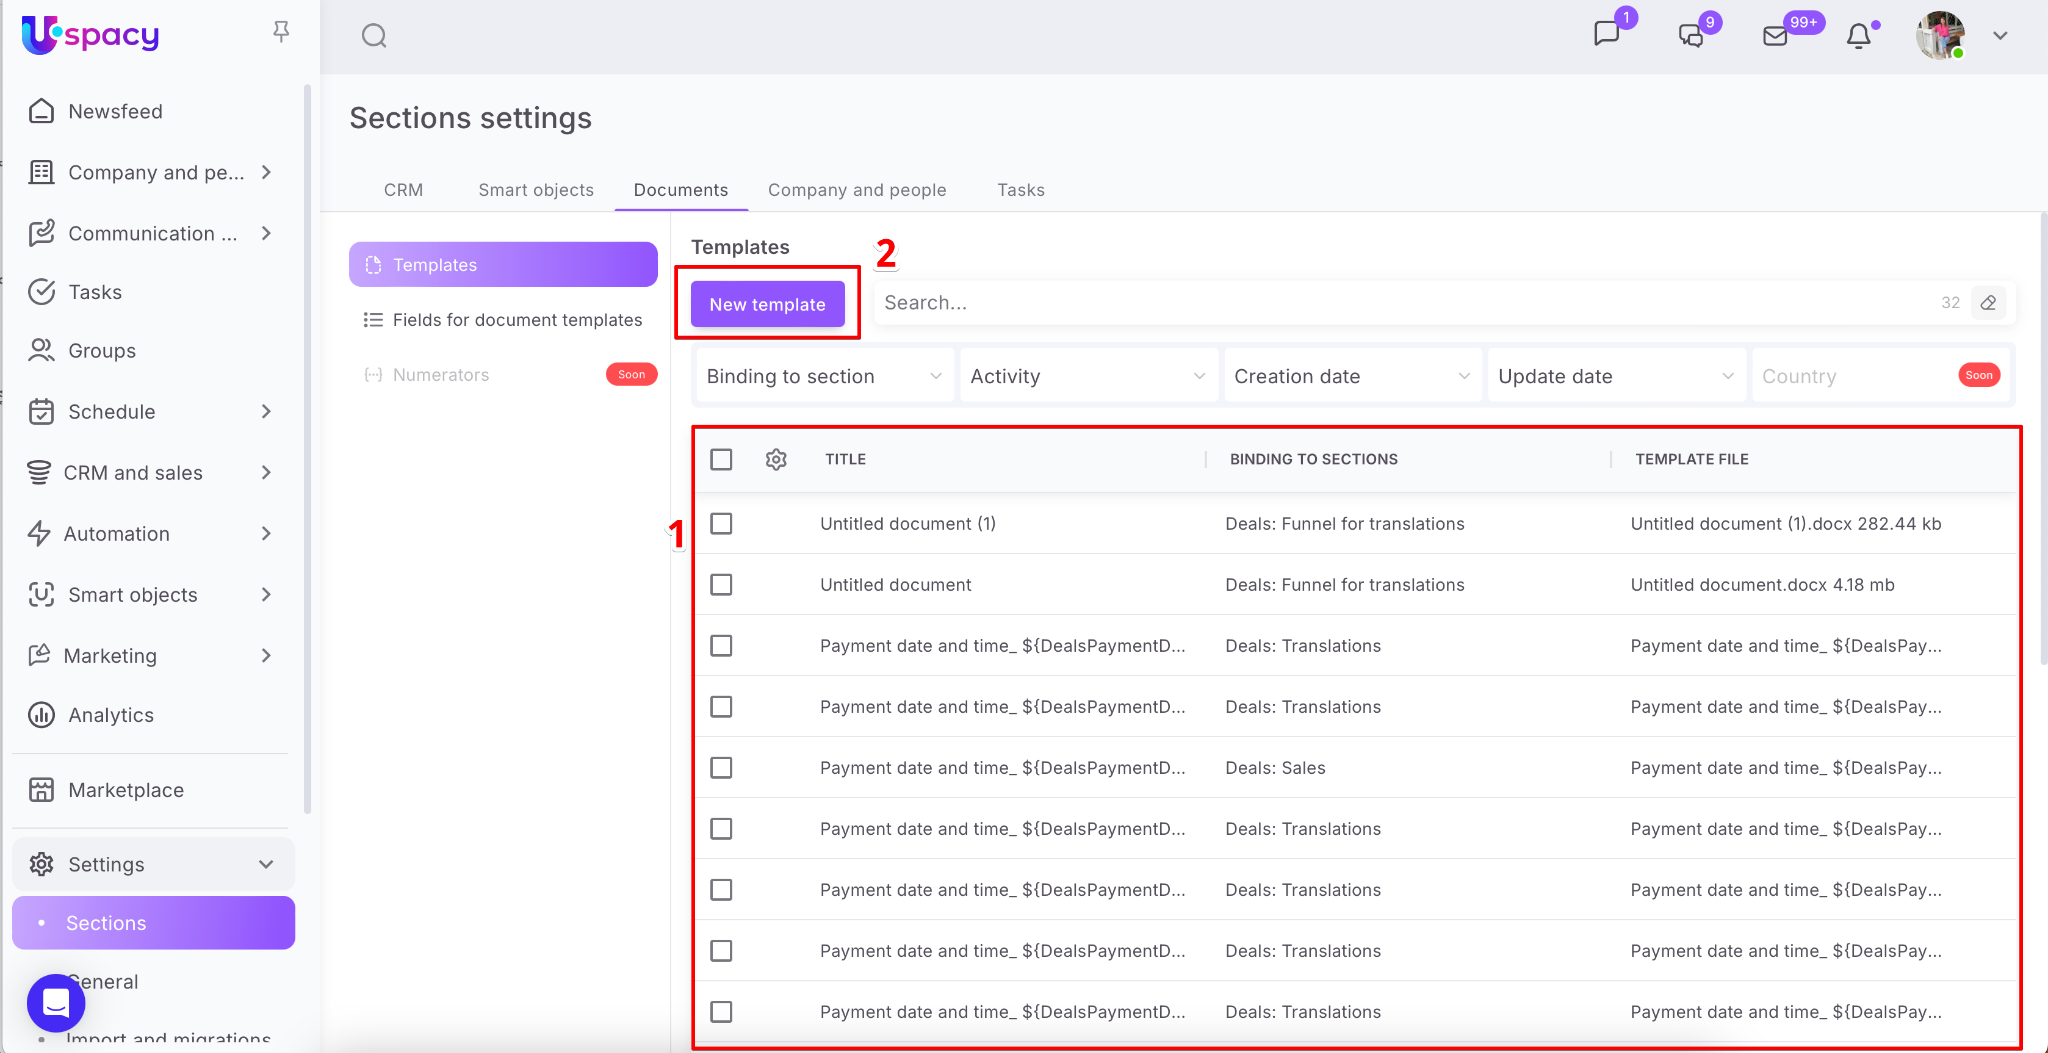Viewport: 2048px width, 1053px height.
Task: Switch to the Company and people tab
Action: [x=857, y=190]
